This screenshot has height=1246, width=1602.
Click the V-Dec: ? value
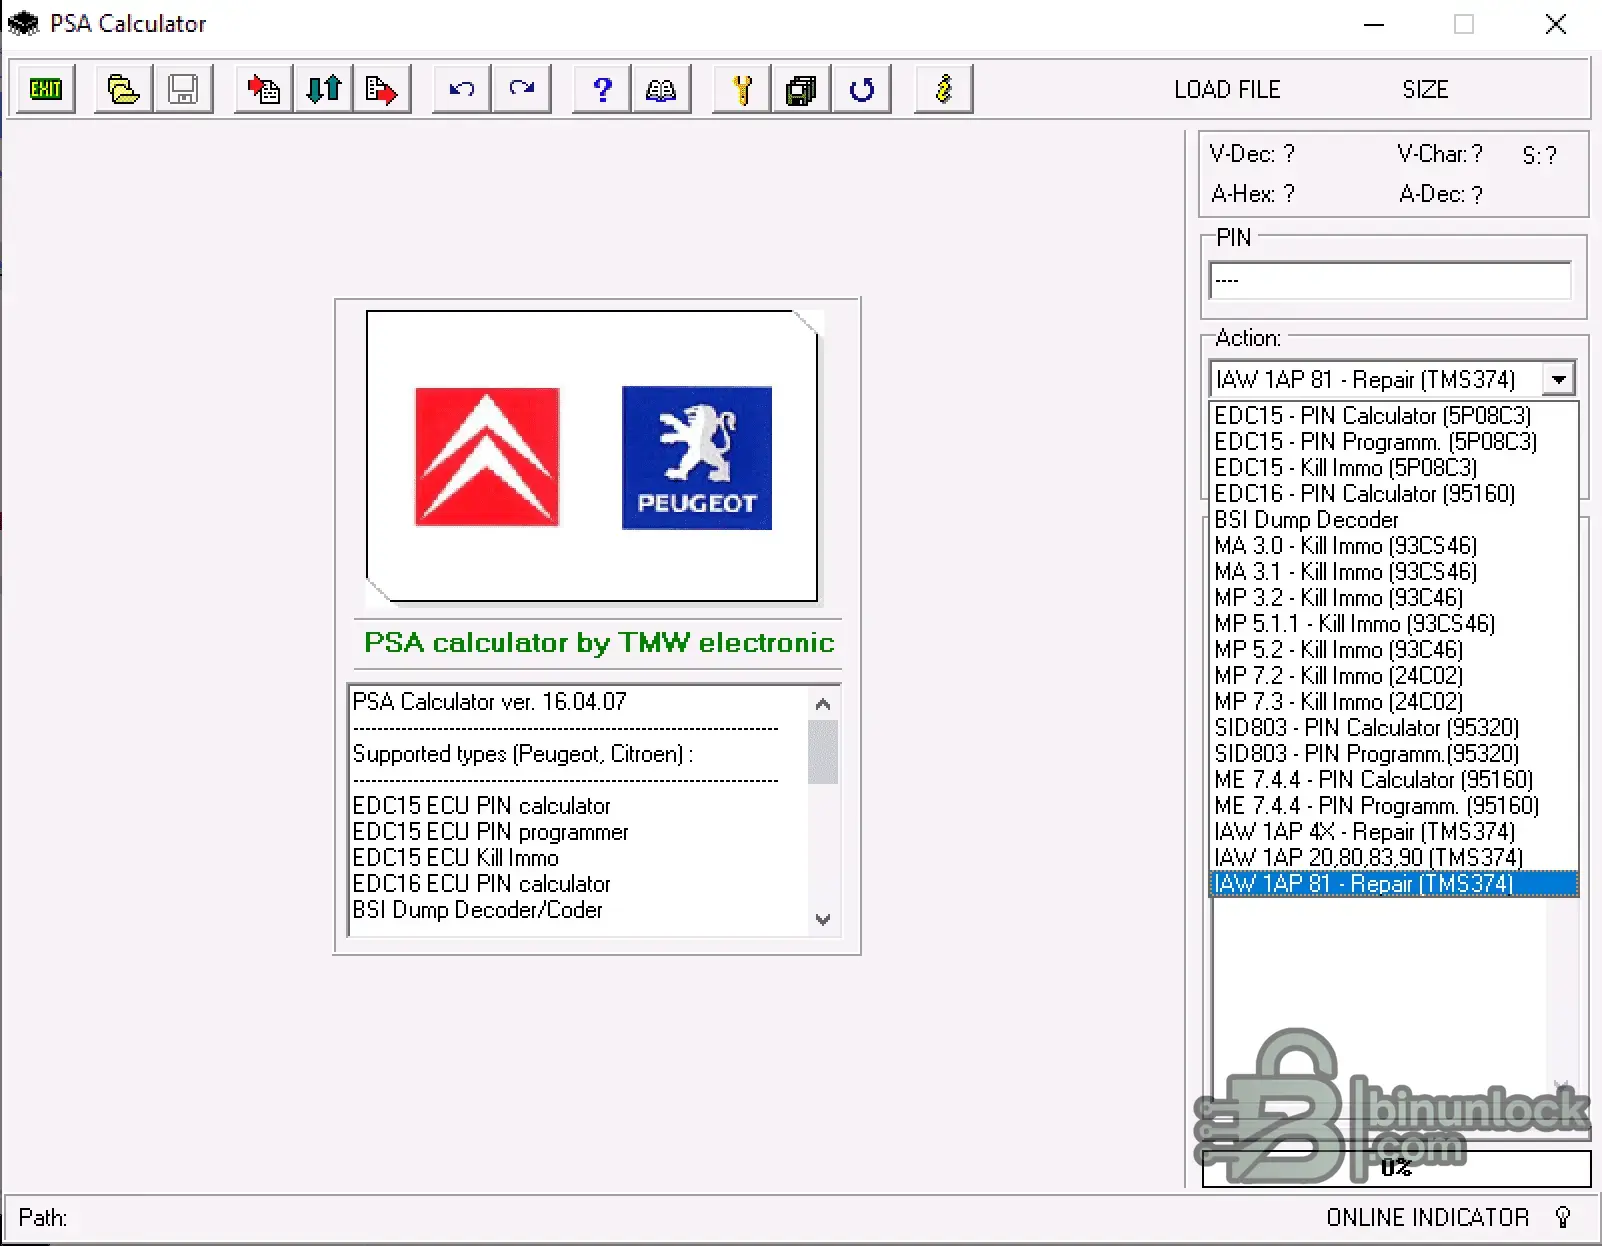(x=1252, y=153)
